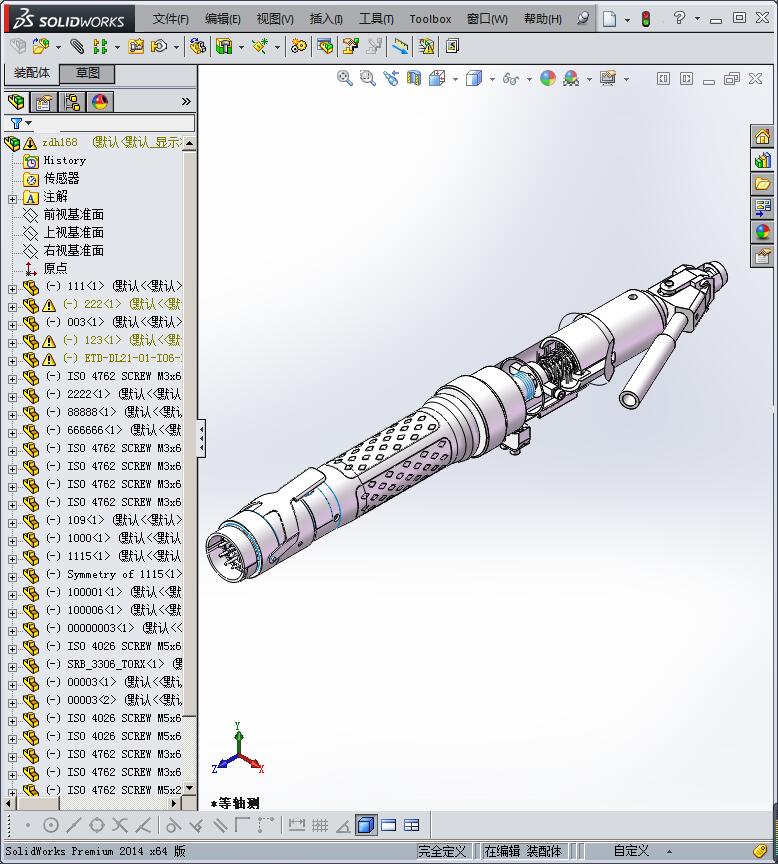Expand the 109<1> component node
Image resolution: width=778 pixels, height=864 pixels.
[x=13, y=523]
